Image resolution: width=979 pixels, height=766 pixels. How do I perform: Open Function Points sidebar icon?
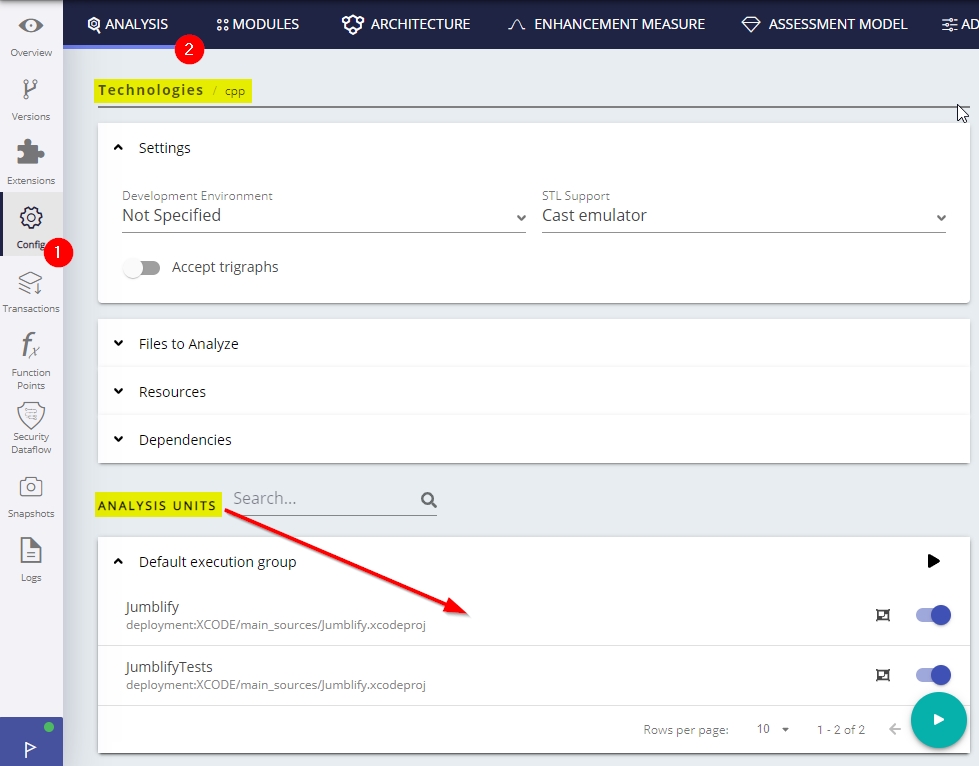click(x=31, y=348)
